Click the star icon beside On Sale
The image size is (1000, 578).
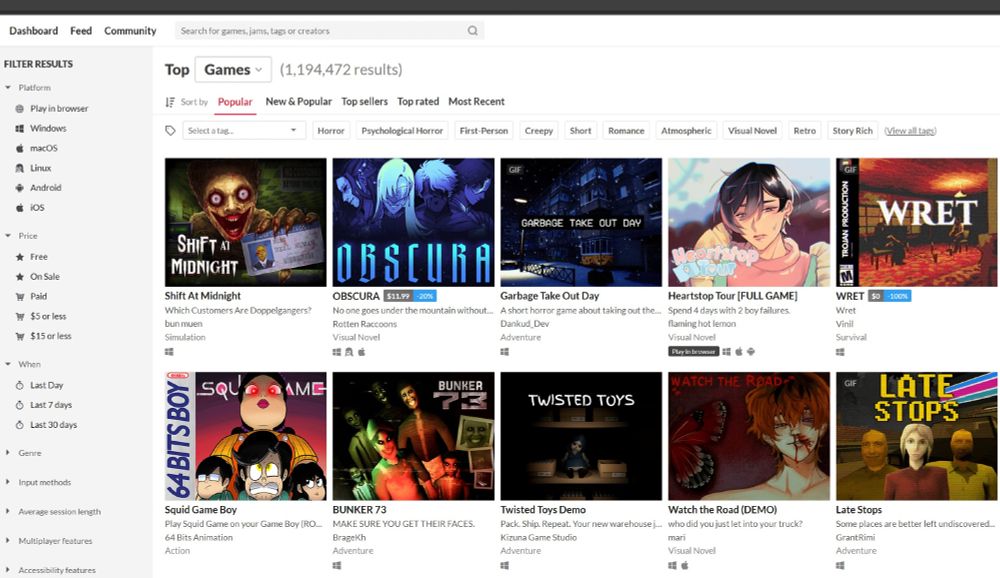tap(20, 276)
